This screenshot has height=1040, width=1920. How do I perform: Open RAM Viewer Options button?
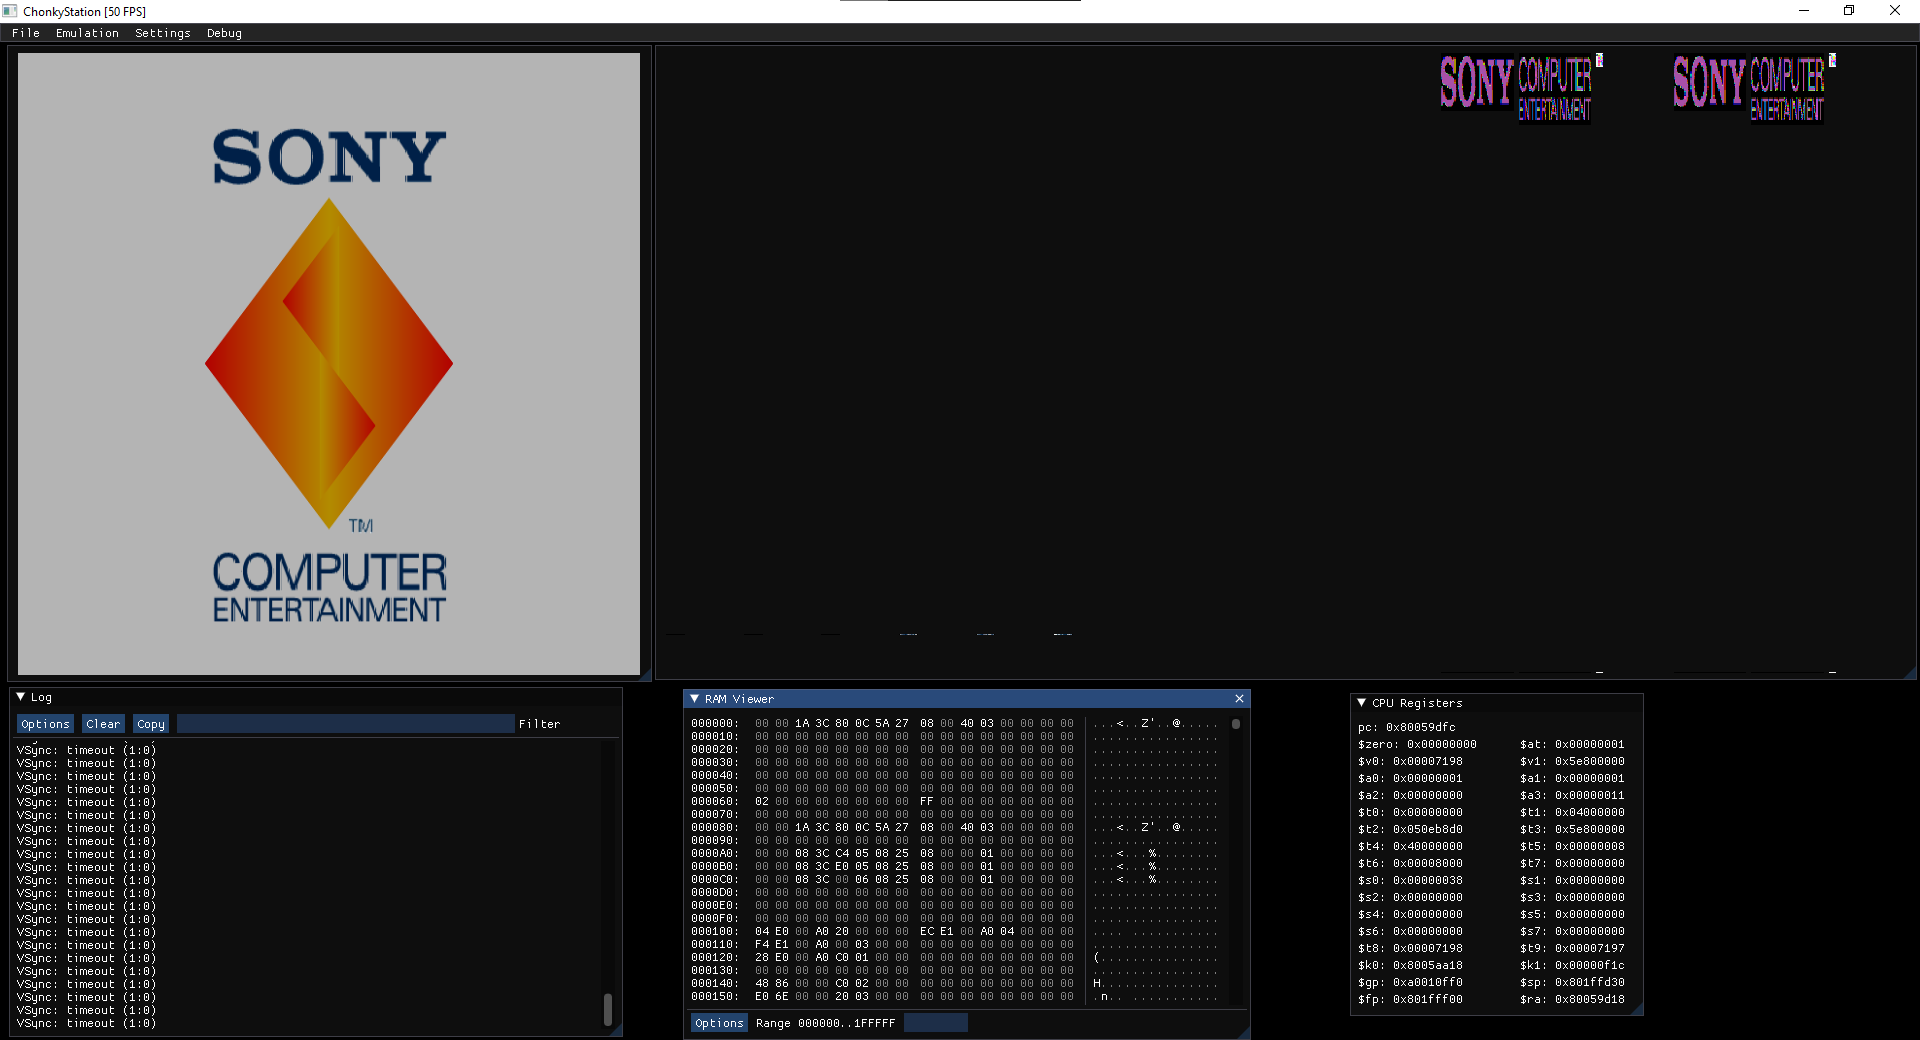tap(719, 1023)
